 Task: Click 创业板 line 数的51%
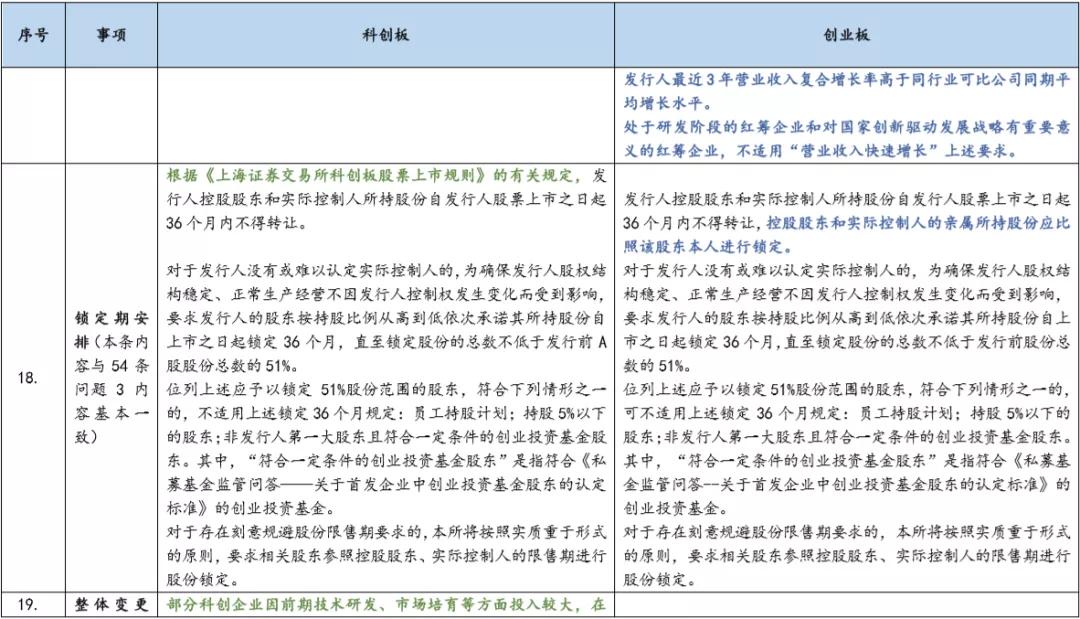[657, 366]
